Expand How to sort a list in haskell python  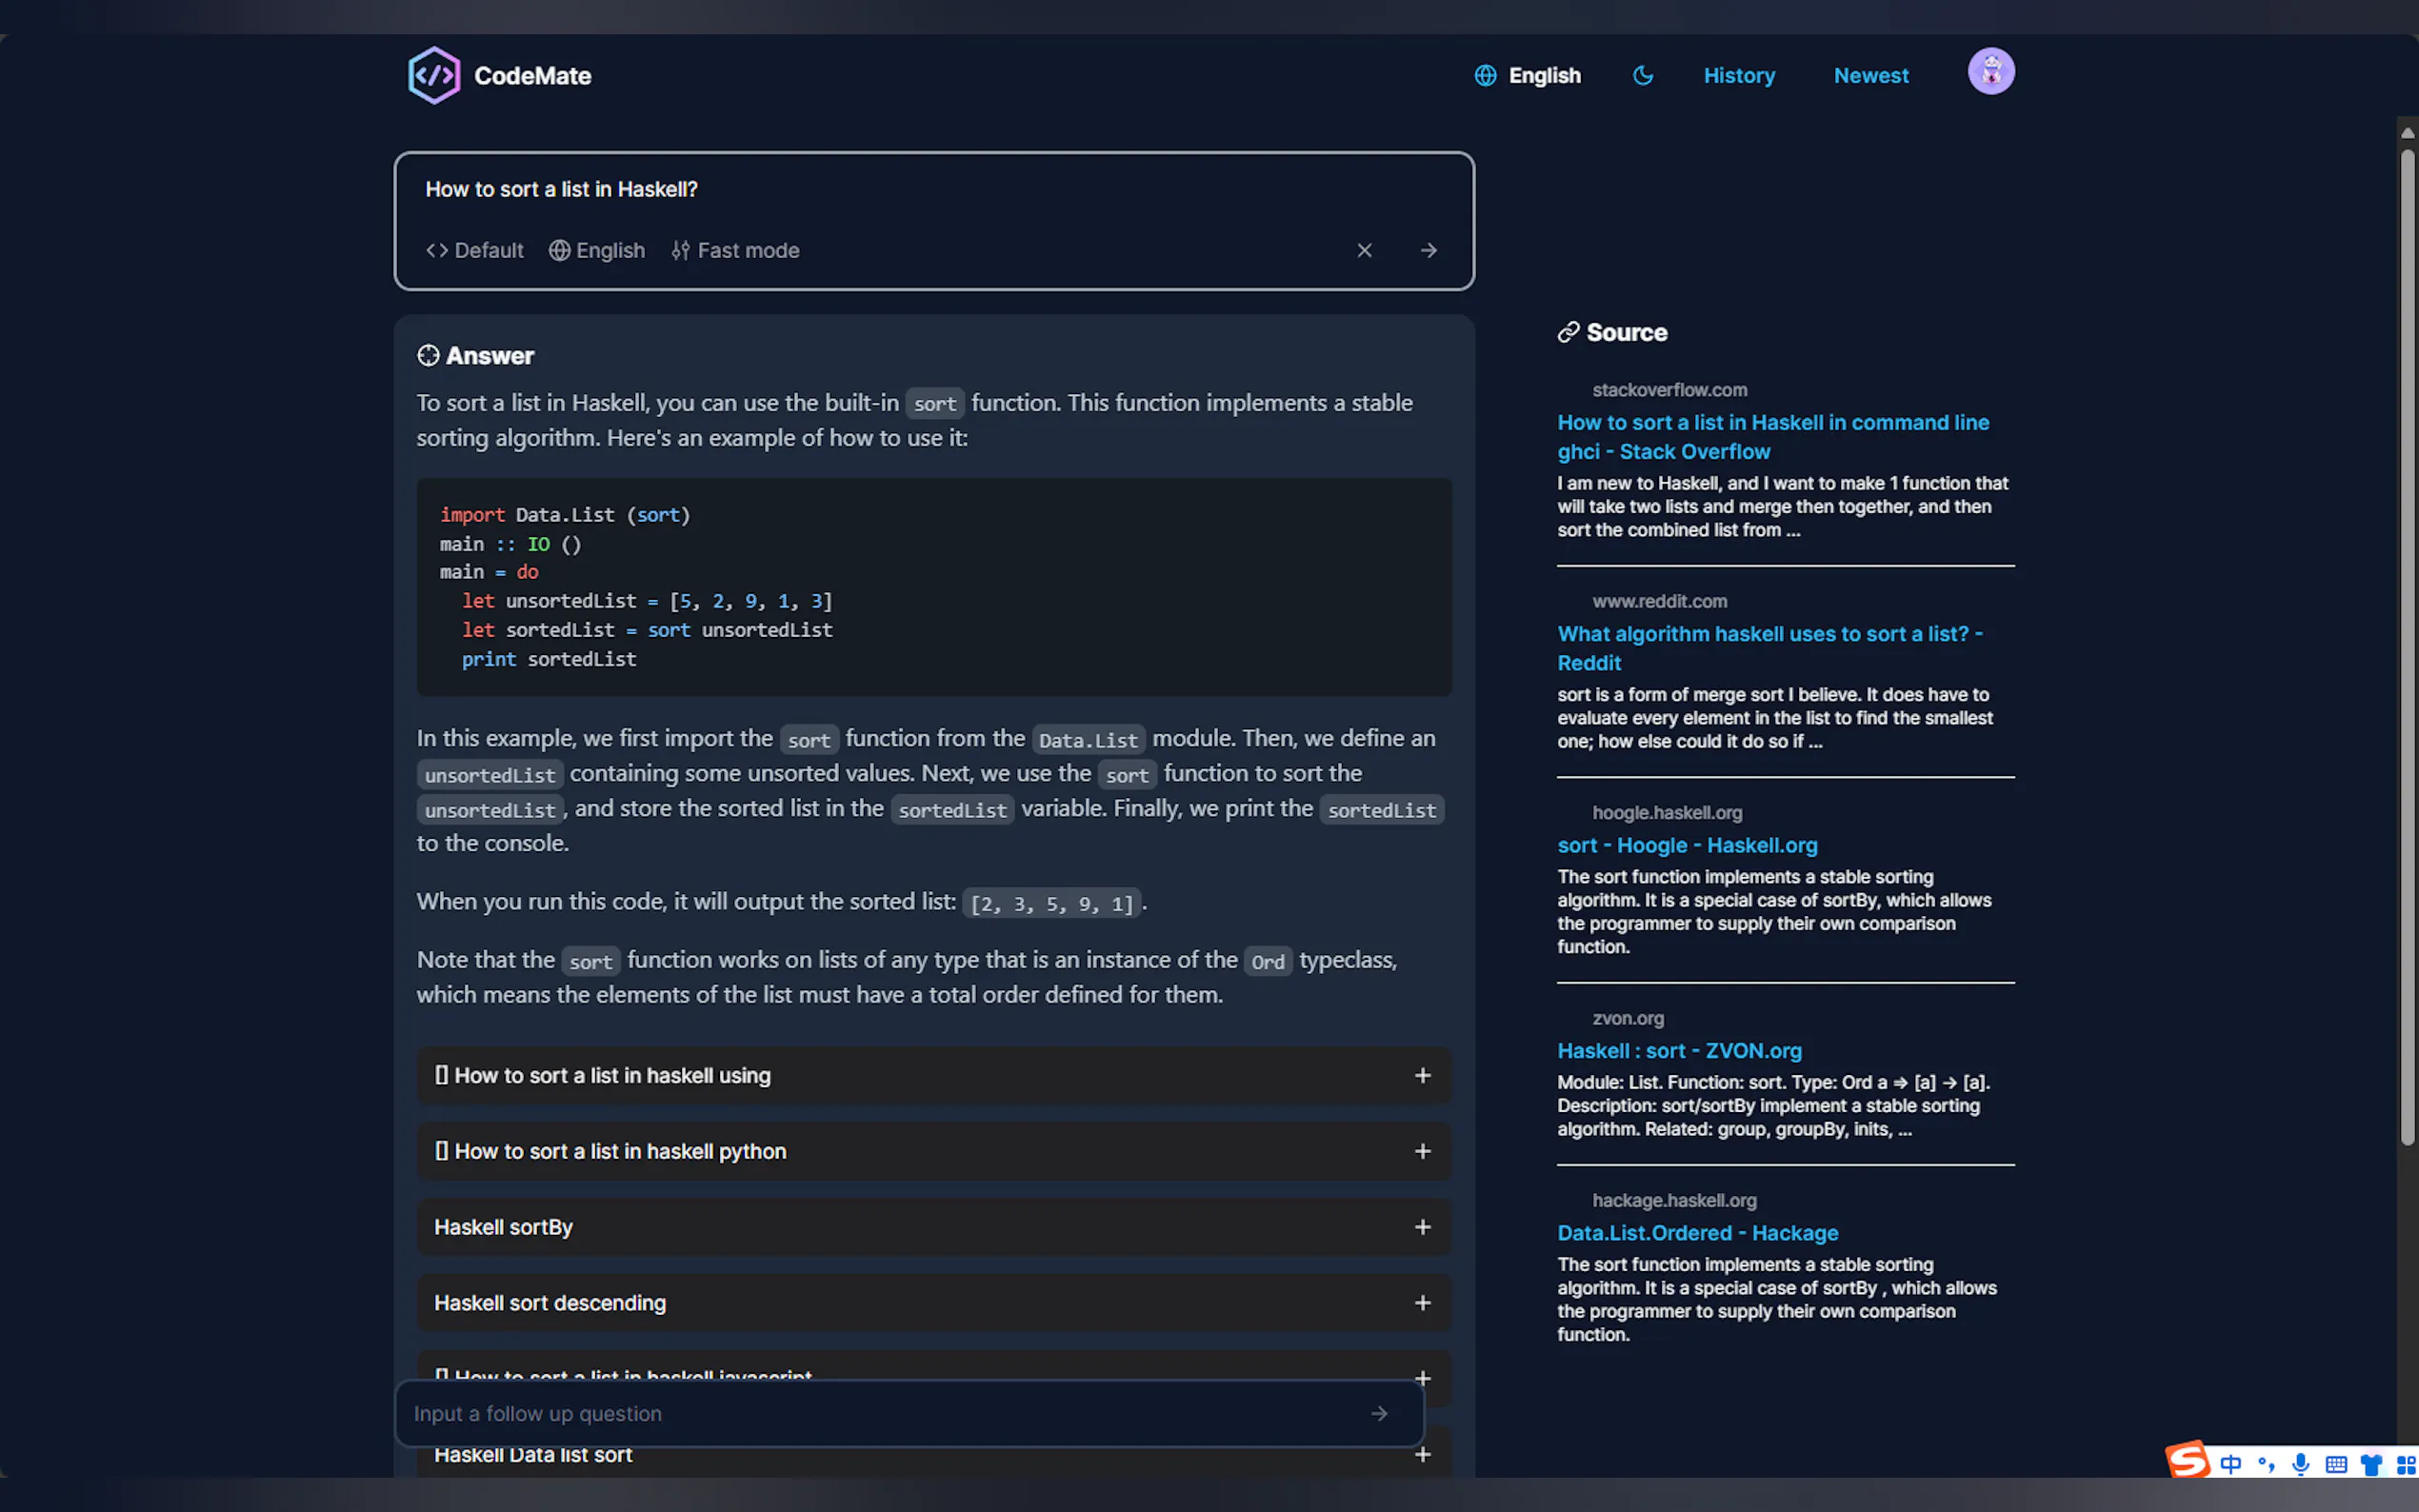coord(933,1151)
